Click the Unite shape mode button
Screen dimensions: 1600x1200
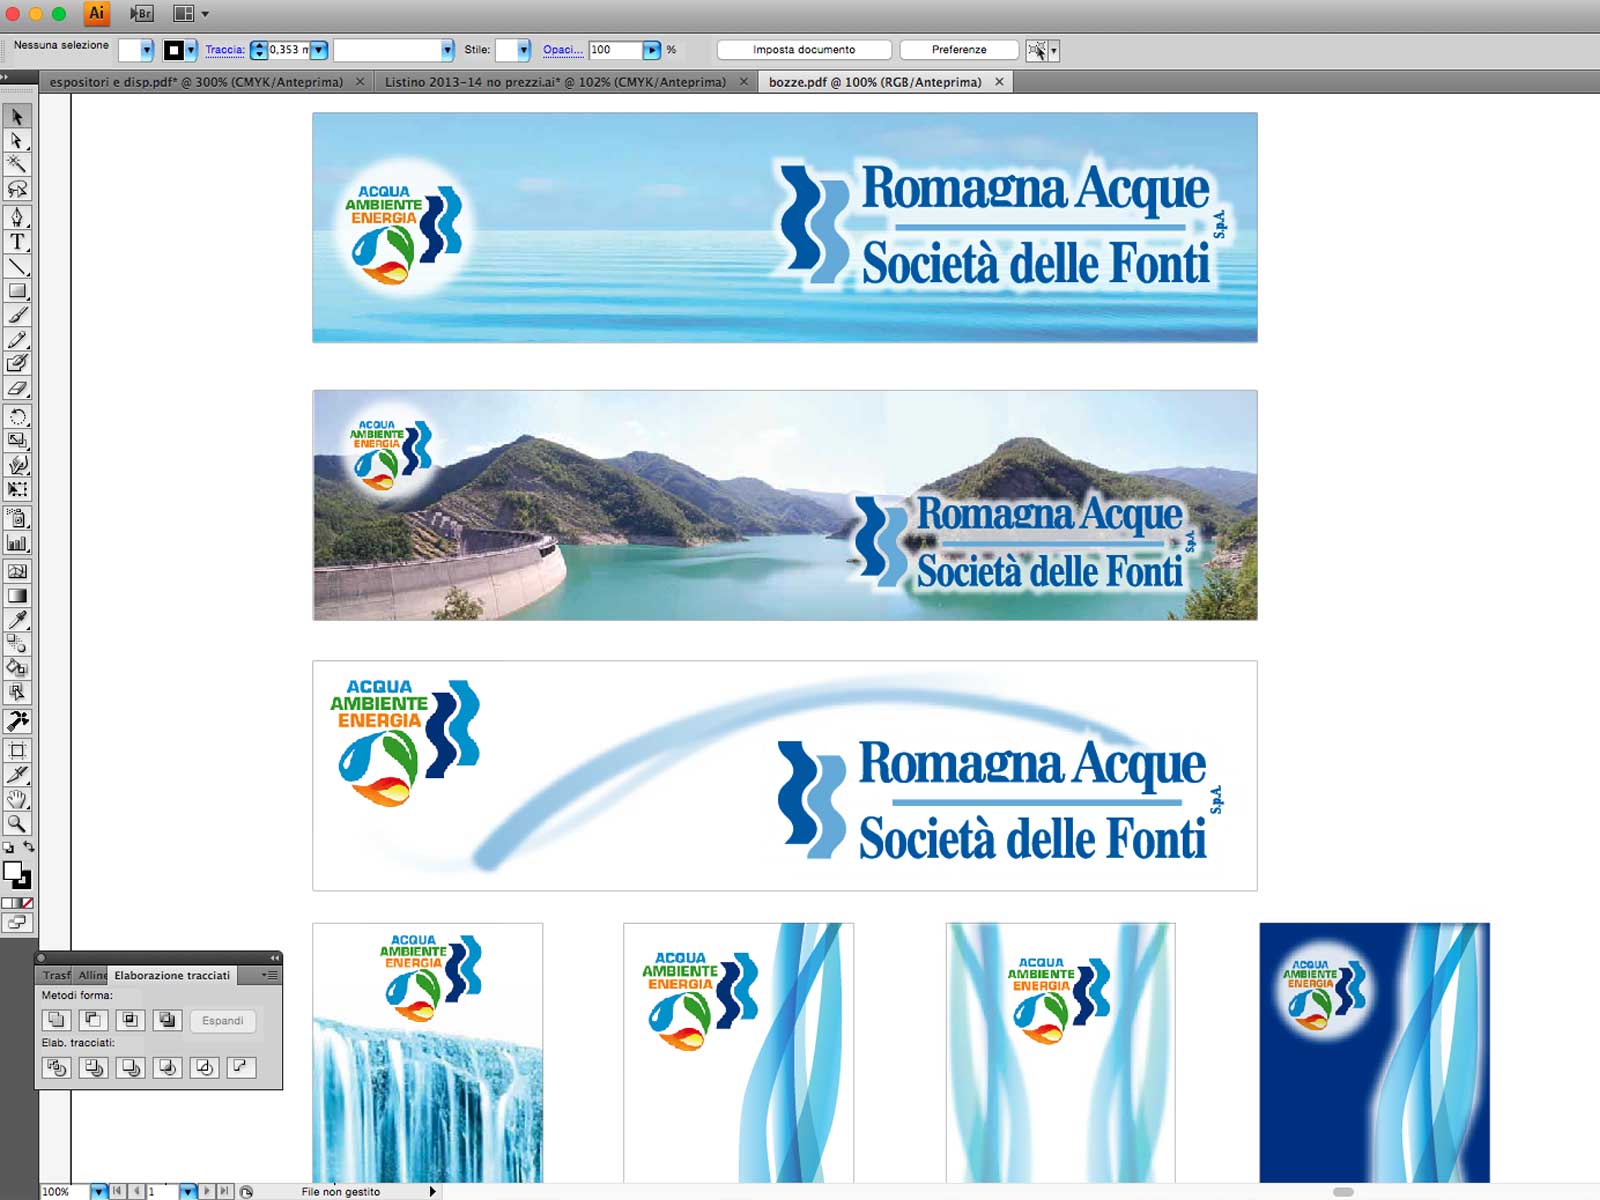pyautogui.click(x=56, y=1020)
